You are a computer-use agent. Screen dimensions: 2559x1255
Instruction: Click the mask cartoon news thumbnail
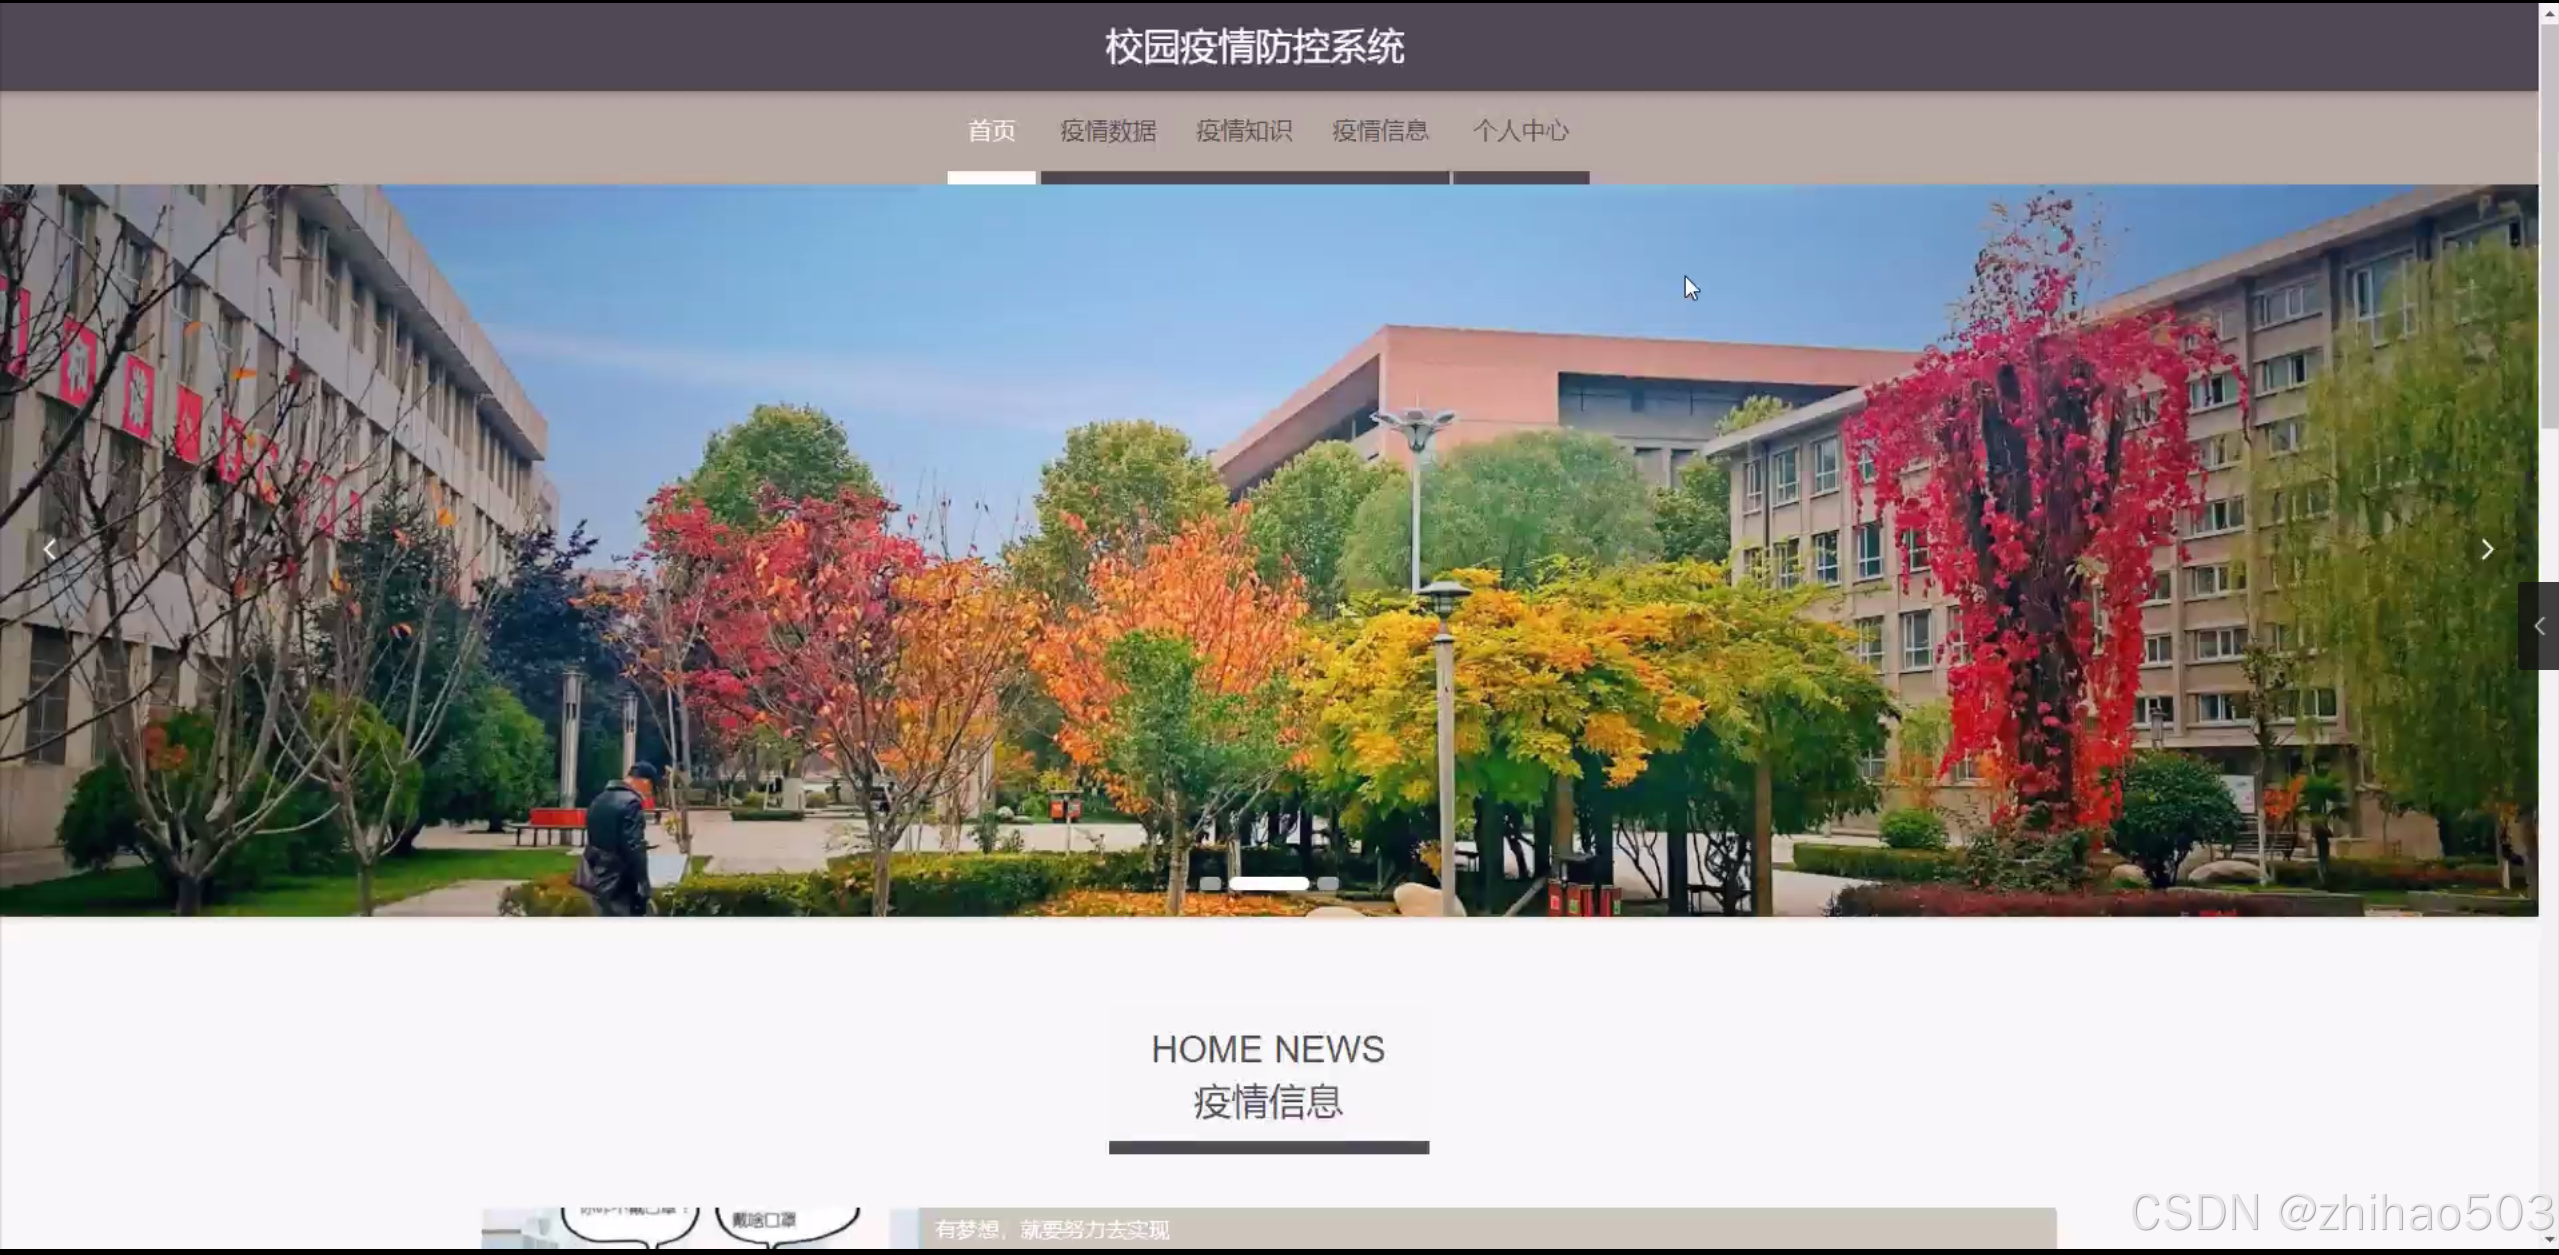click(670, 1227)
